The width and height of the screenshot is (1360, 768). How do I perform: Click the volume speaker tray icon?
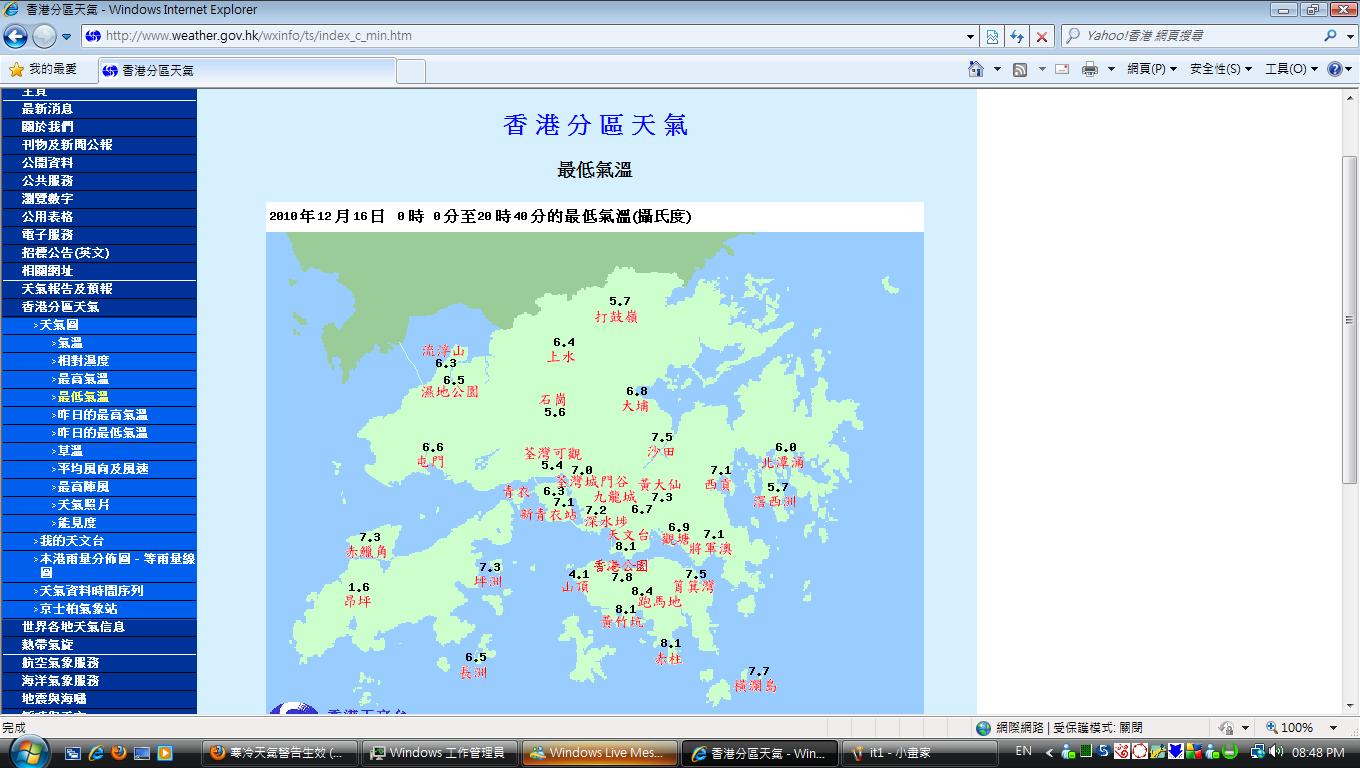pos(1274,752)
